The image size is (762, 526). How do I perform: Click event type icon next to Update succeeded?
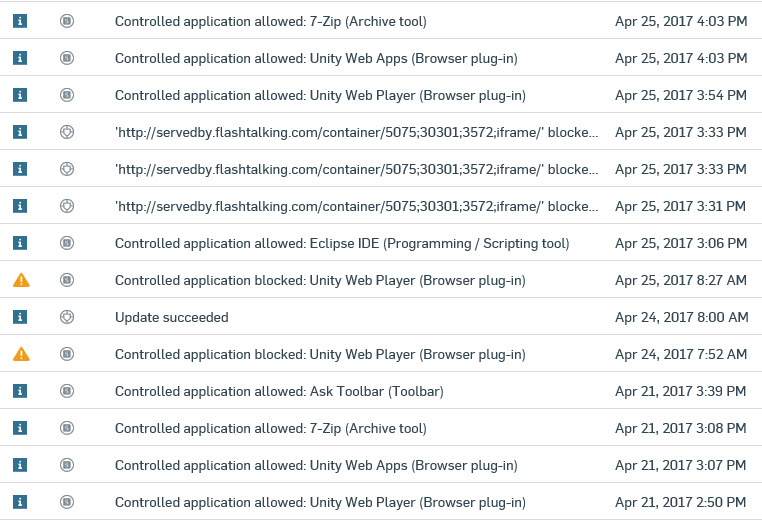(x=67, y=317)
